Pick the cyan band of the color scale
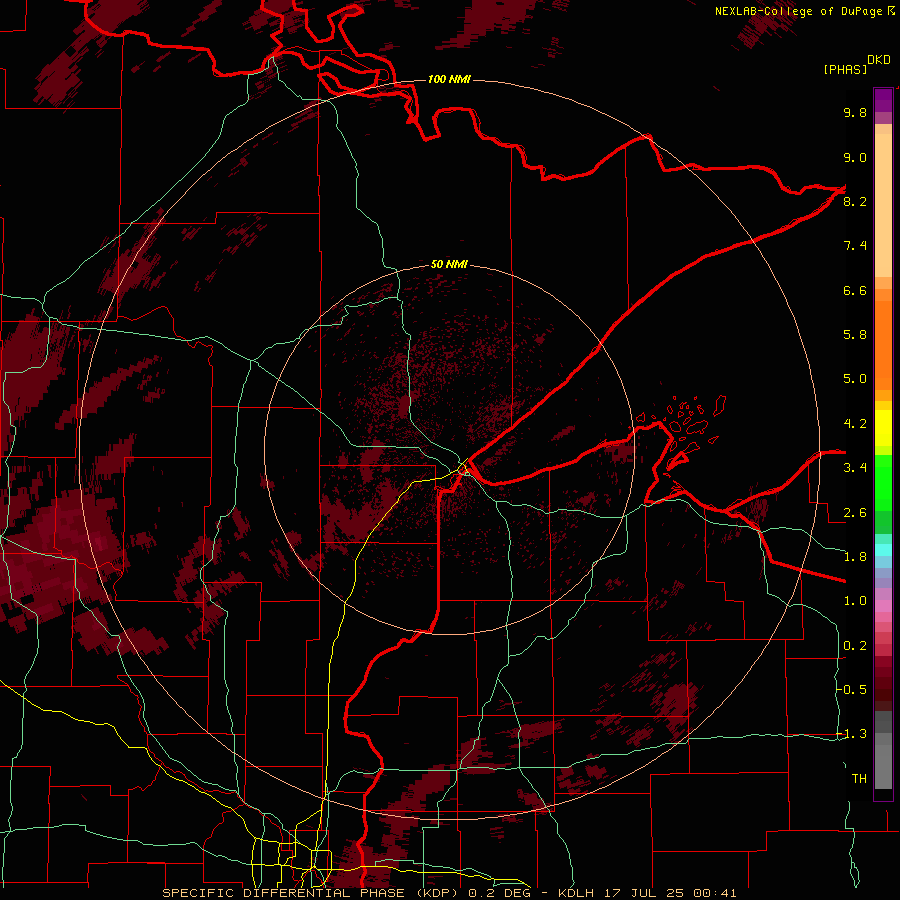Image resolution: width=900 pixels, height=900 pixels. (883, 550)
